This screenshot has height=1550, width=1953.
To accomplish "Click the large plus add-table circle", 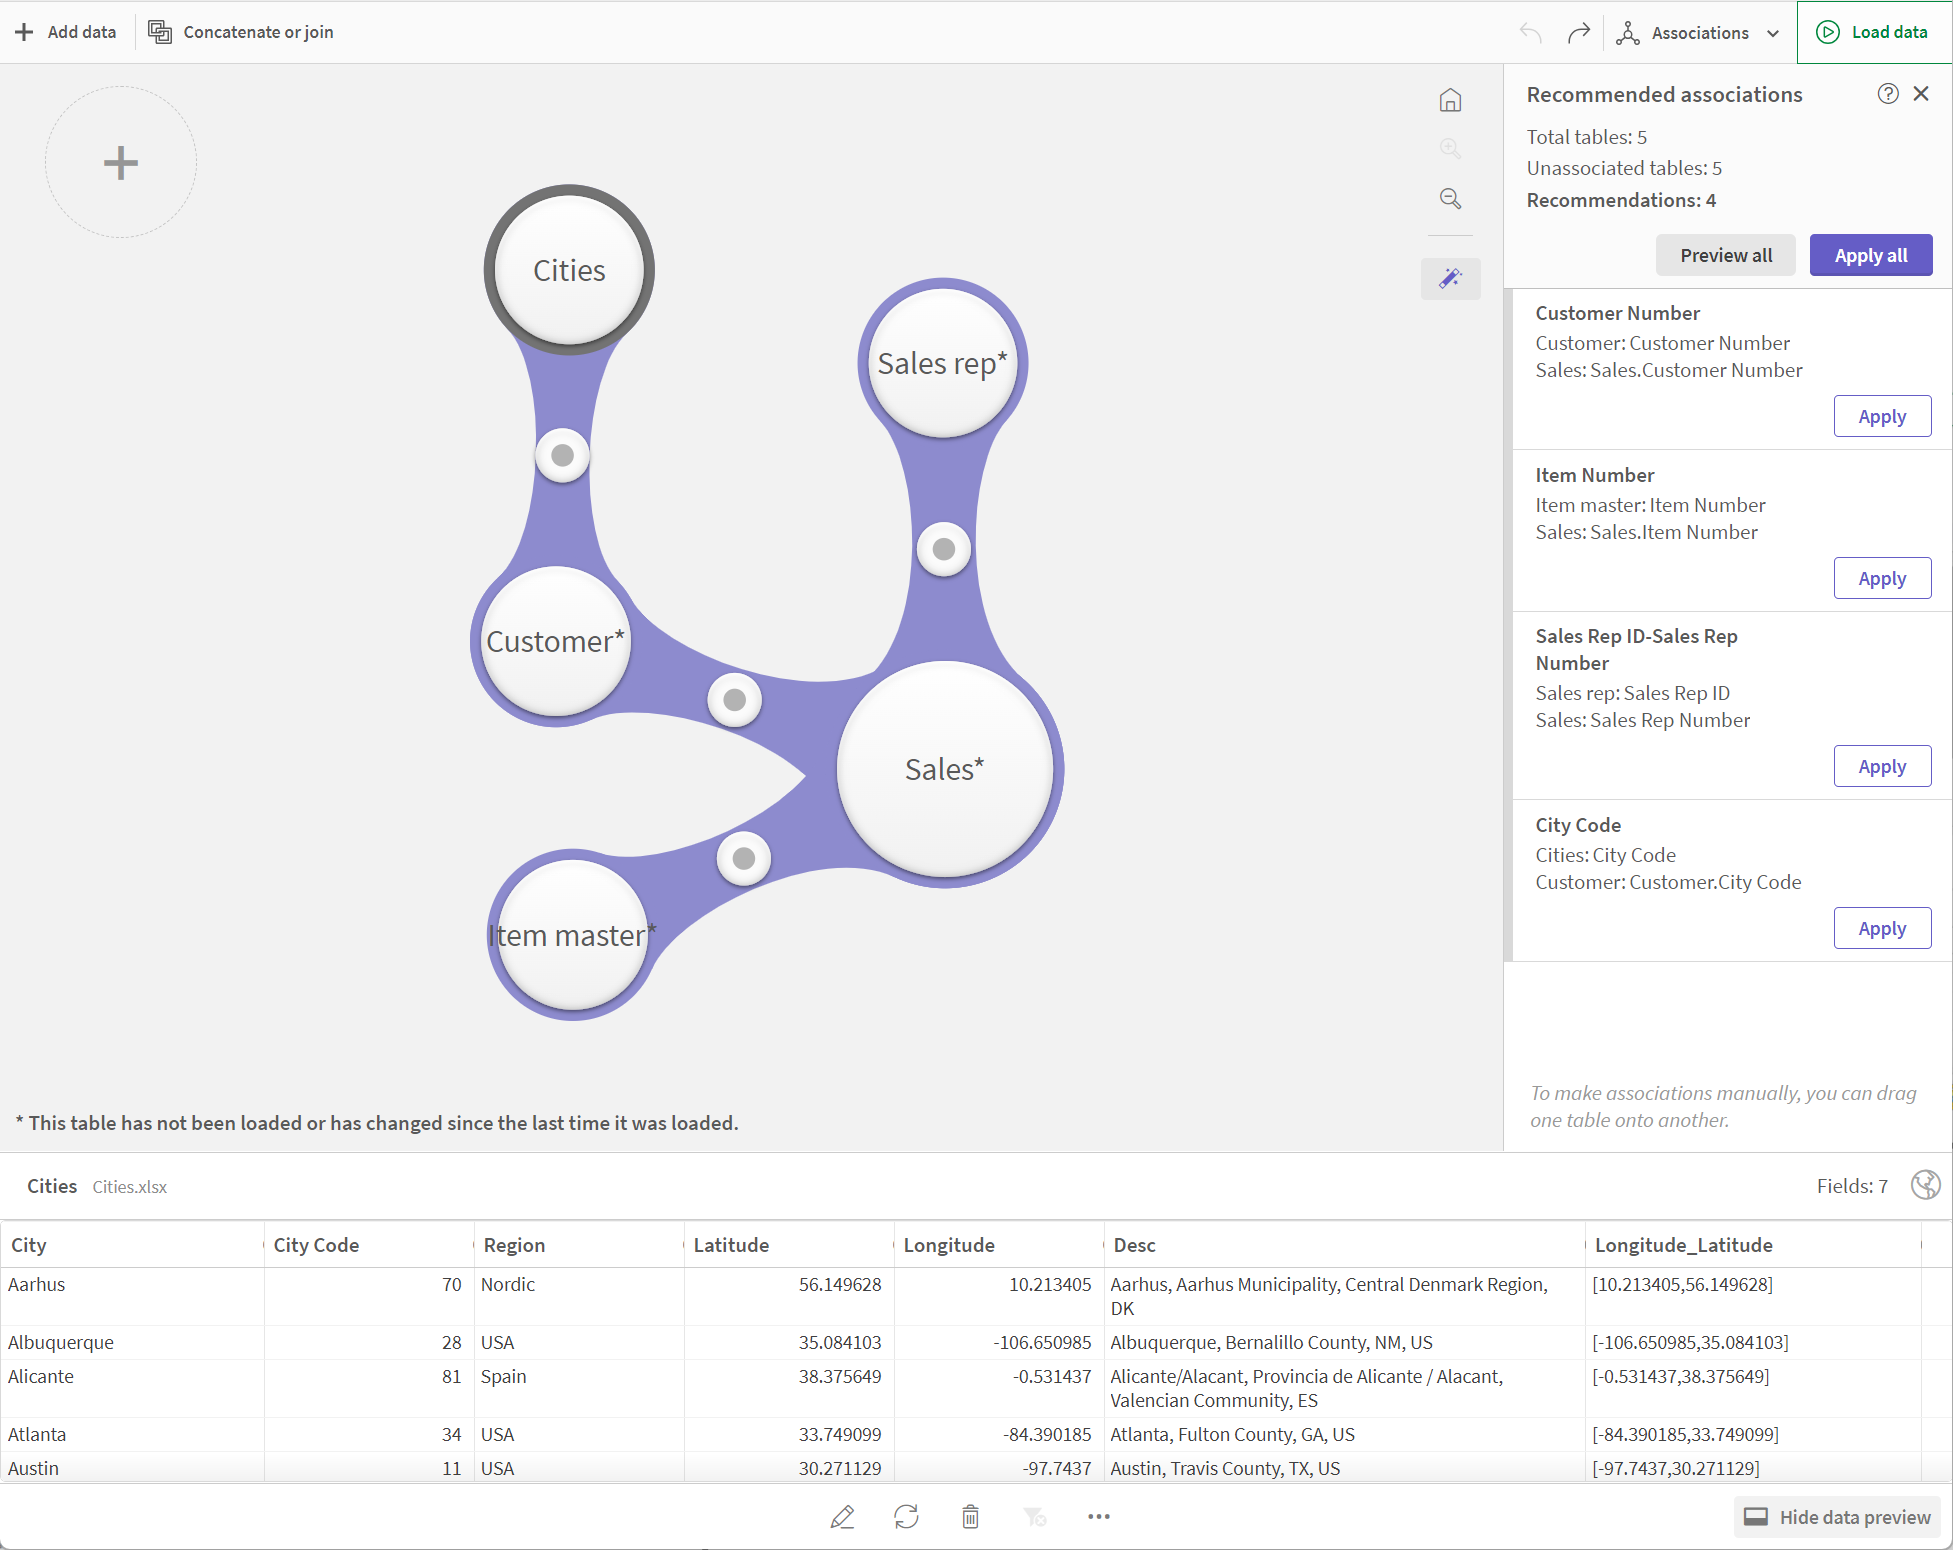I will 121,162.
